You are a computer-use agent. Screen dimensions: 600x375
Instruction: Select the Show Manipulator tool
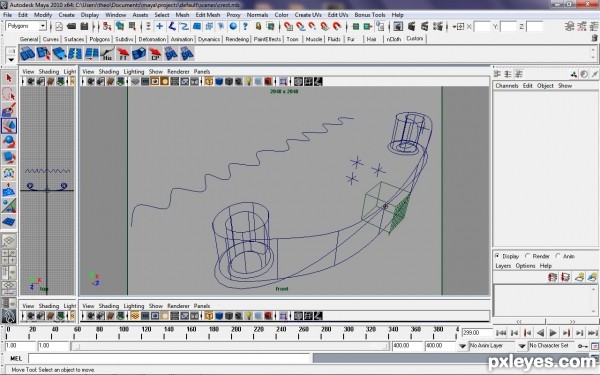(x=9, y=205)
